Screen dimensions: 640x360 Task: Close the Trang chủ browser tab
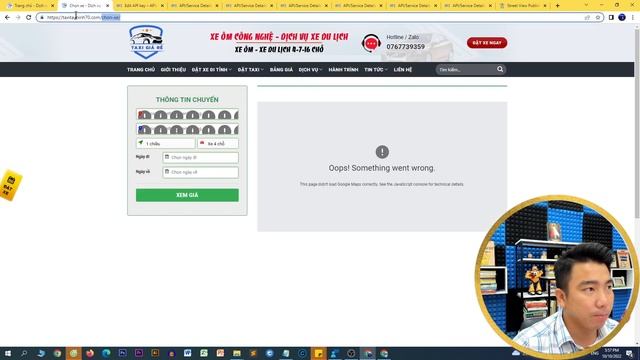[x=53, y=6]
